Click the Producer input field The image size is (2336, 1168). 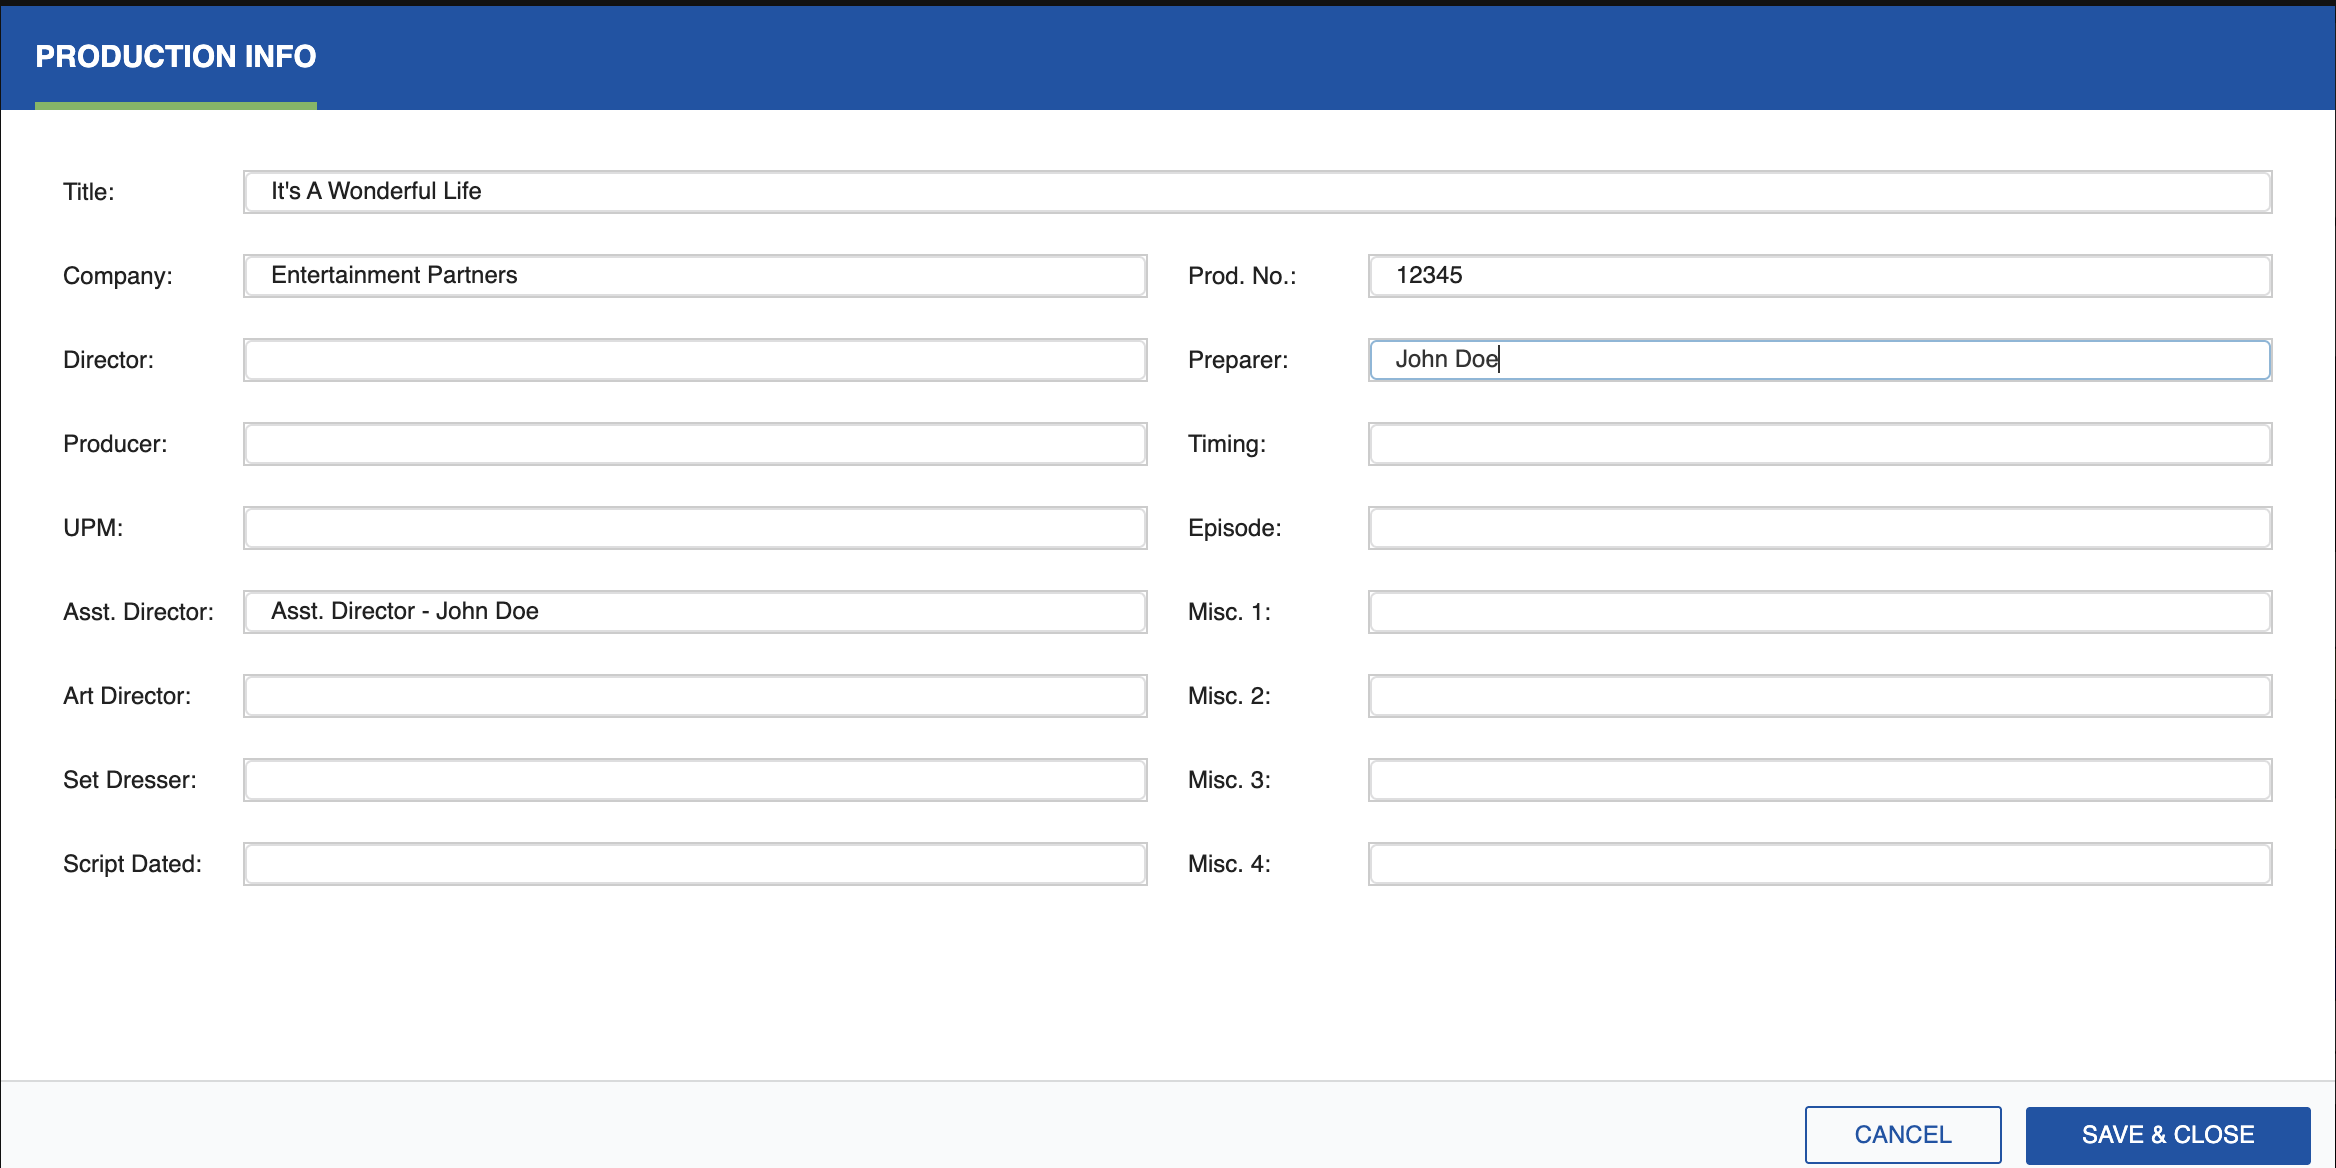[694, 443]
